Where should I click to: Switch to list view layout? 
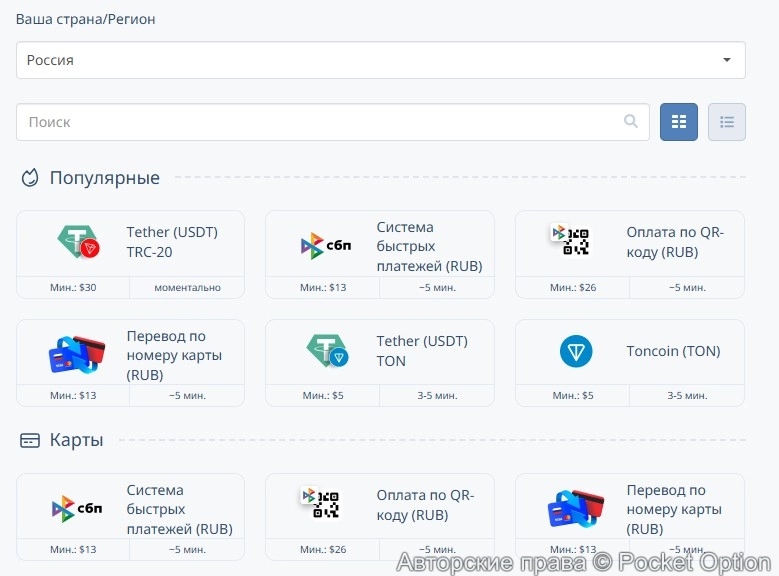tap(727, 122)
